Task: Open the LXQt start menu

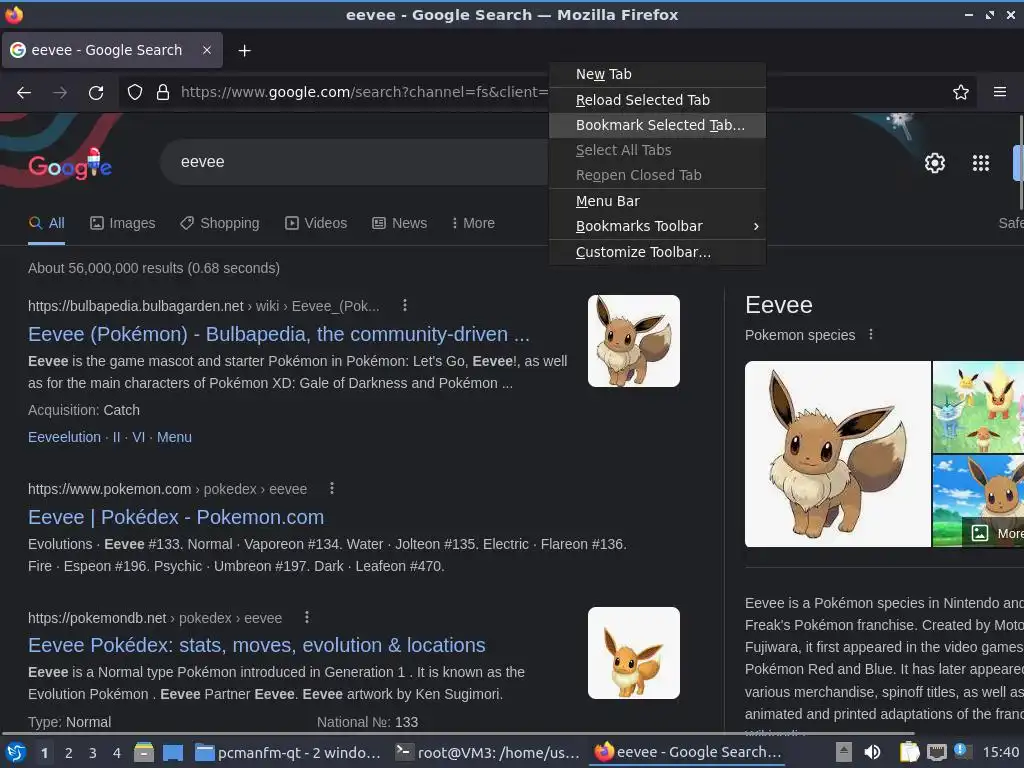Action: [x=16, y=752]
